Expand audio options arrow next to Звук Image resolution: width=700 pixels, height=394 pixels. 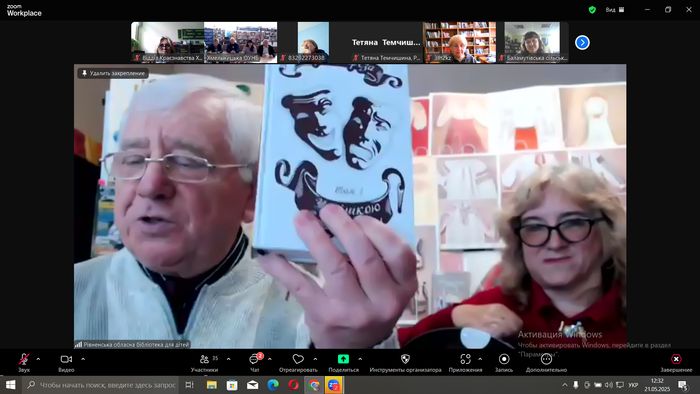coord(38,359)
